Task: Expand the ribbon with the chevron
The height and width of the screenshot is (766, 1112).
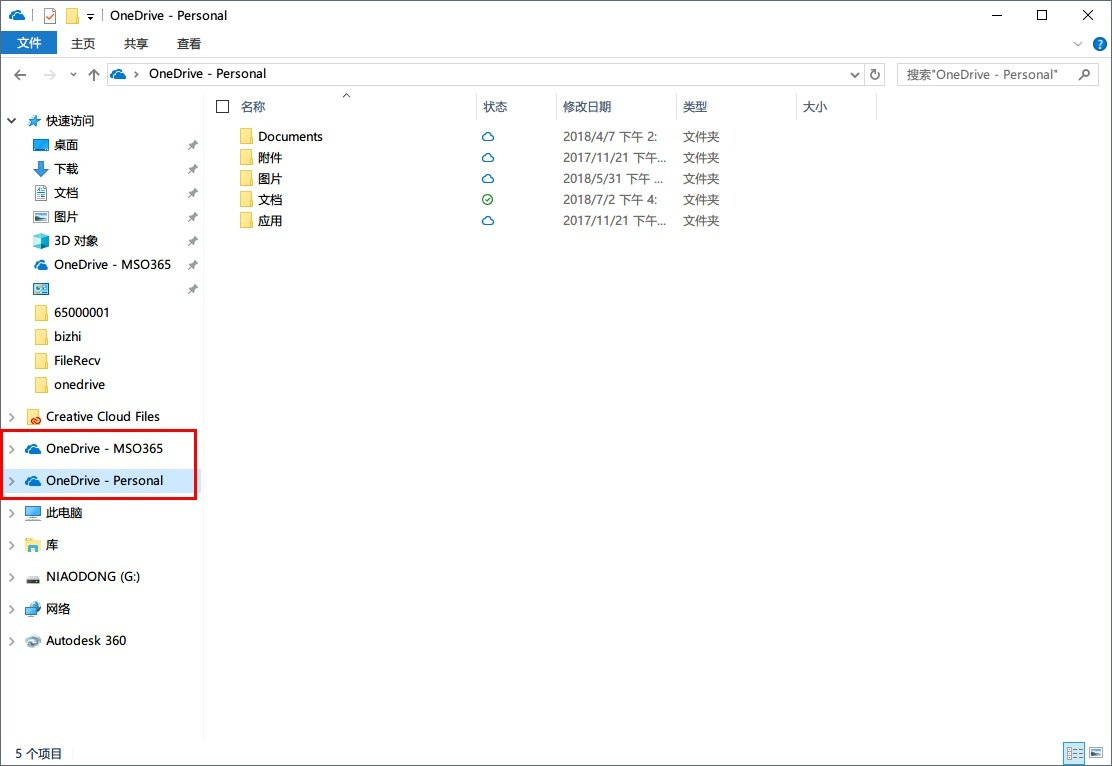Action: tap(1078, 44)
